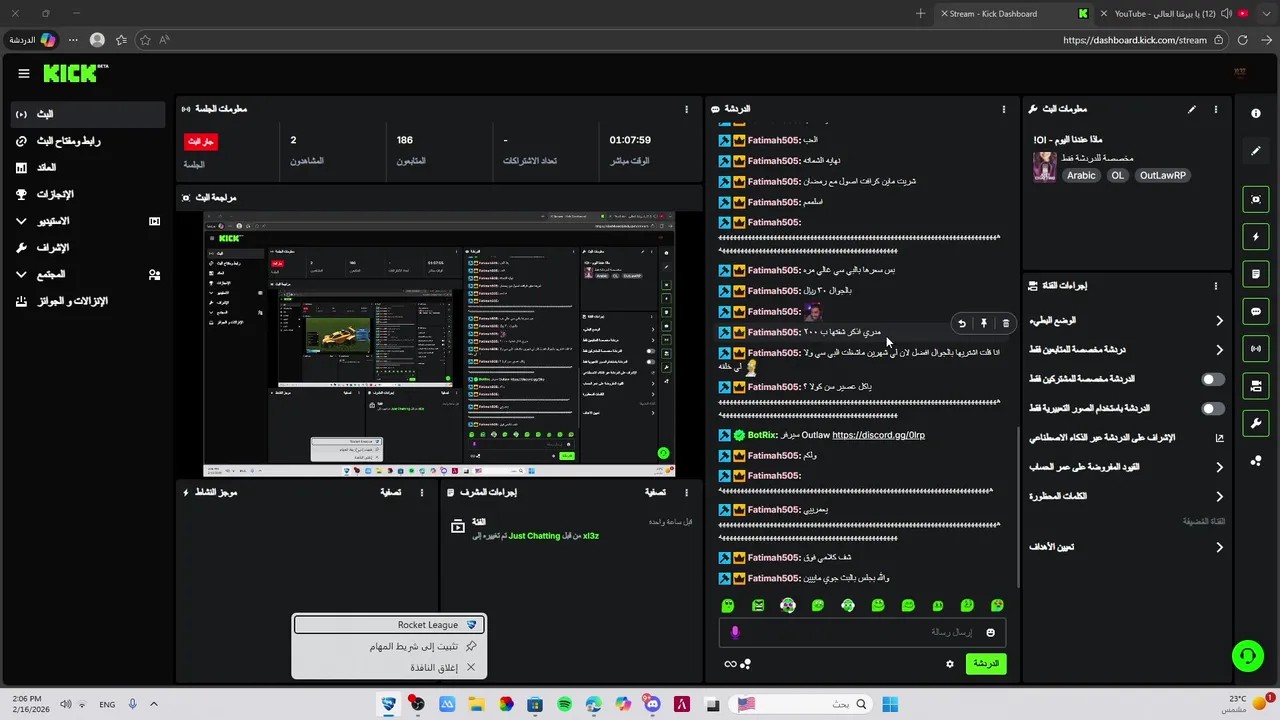Open channel actions panel three-dots menu
This screenshot has height=720, width=1280.
pos(1216,286)
